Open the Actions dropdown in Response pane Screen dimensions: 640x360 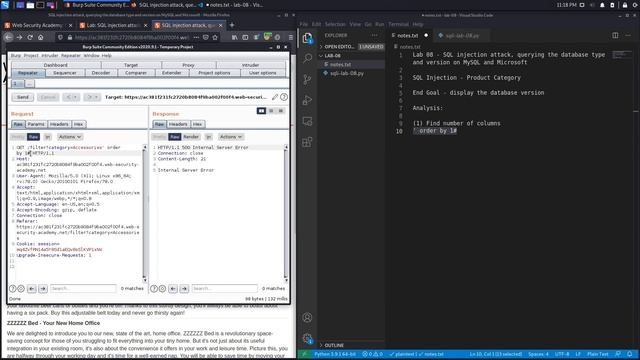click(x=231, y=137)
